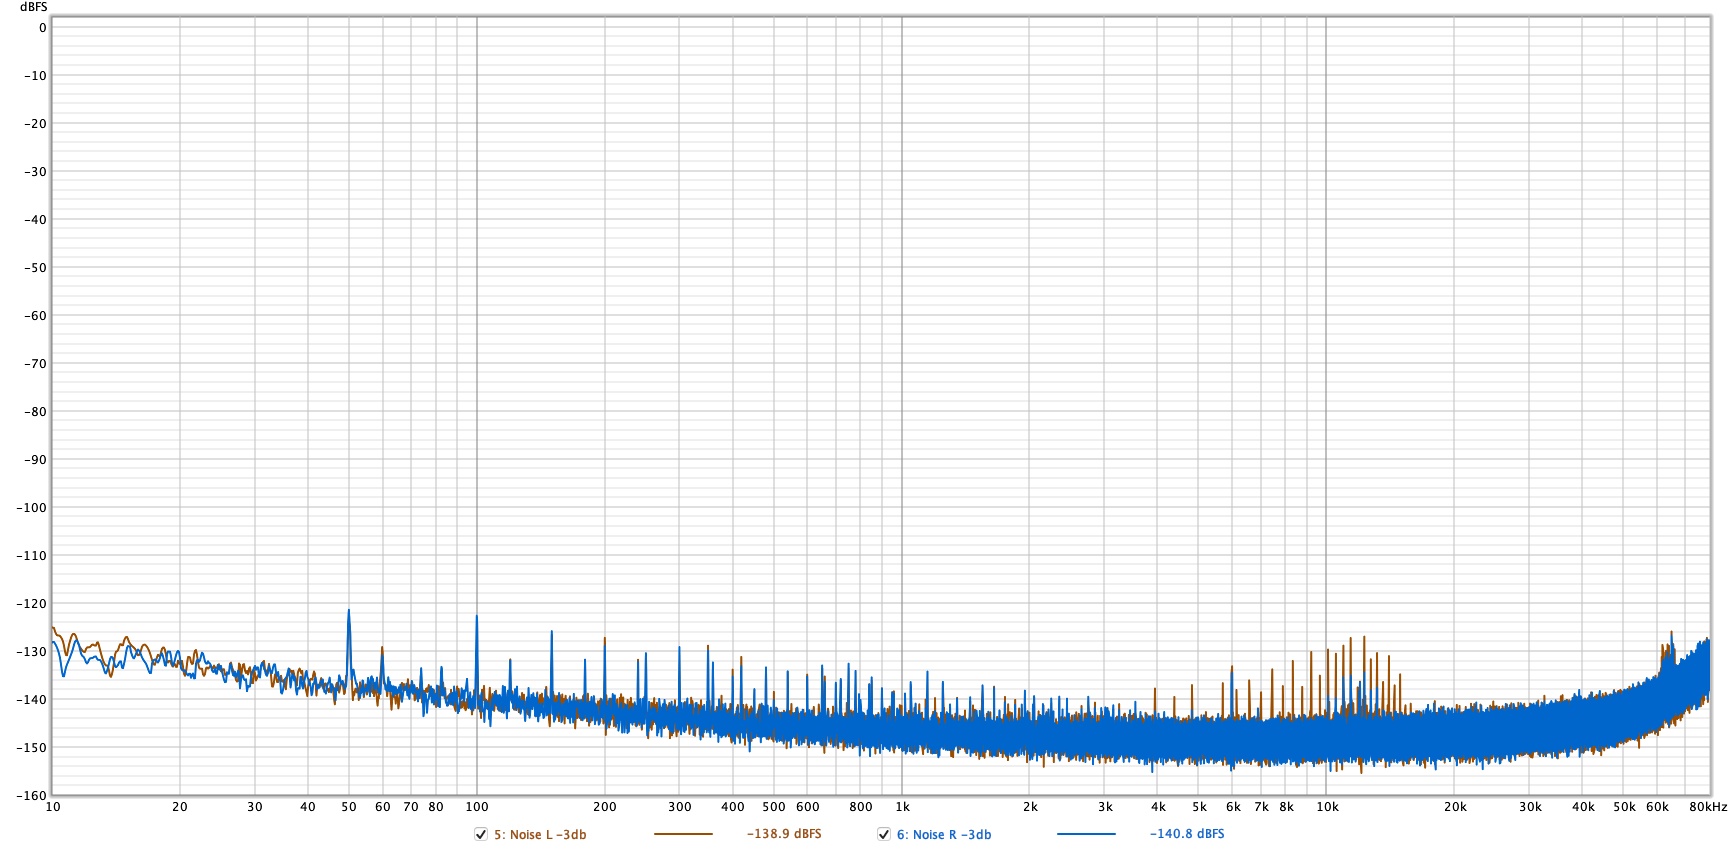Image resolution: width=1736 pixels, height=850 pixels.
Task: Click the 20k frequency axis label
Action: click(1455, 807)
